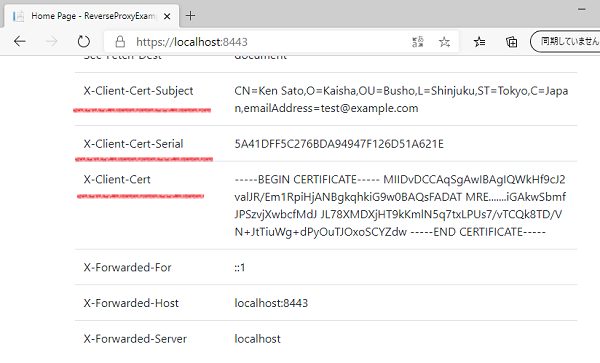The height and width of the screenshot is (363, 600).
Task: Click the X-Forwarded-Host header name
Action: click(x=131, y=303)
